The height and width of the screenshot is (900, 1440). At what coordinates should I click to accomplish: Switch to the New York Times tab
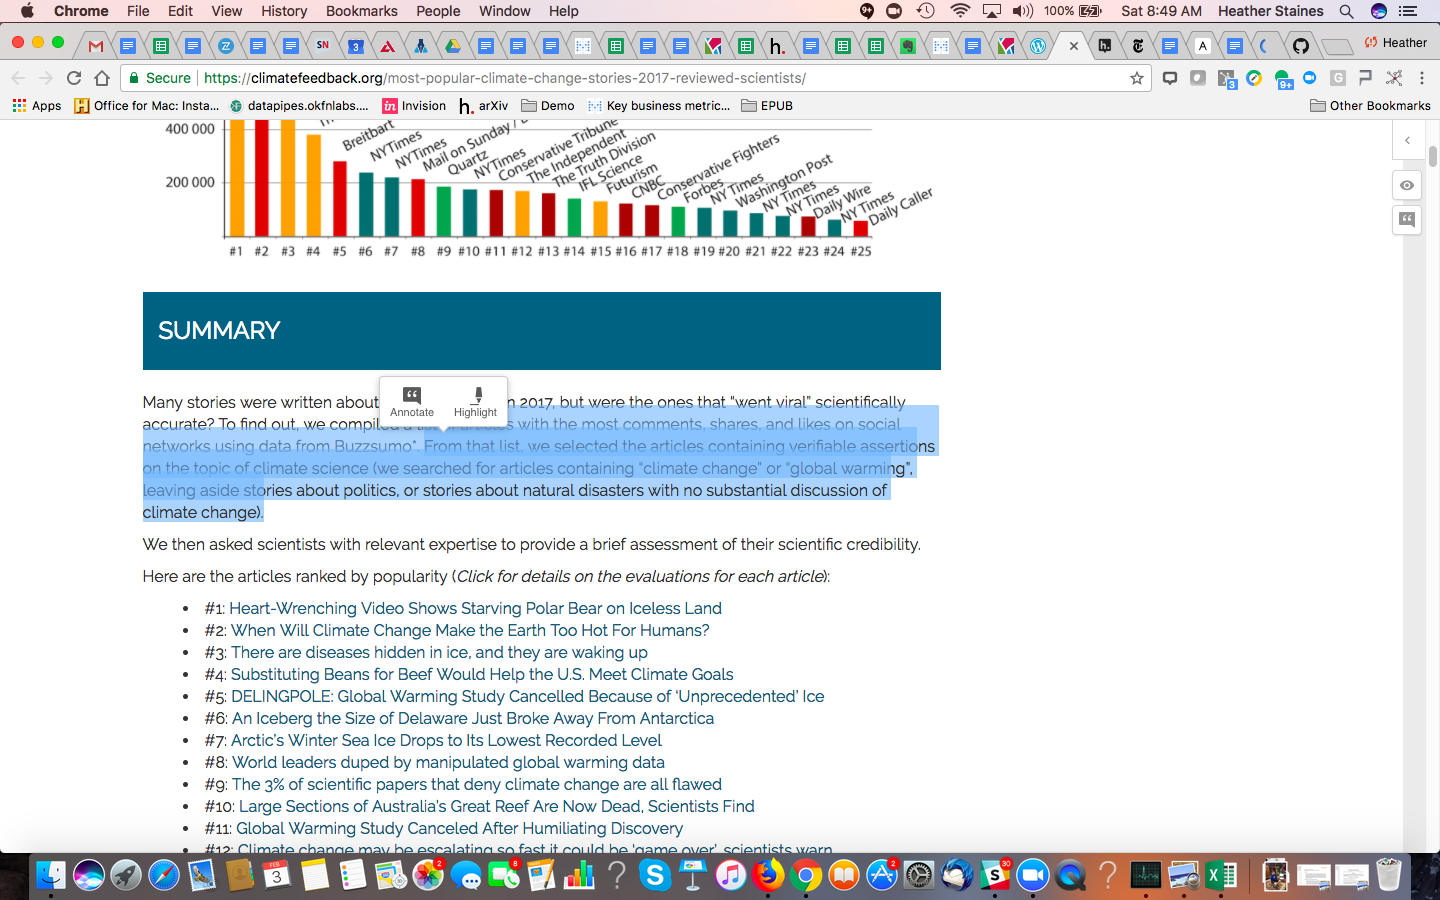[1137, 45]
